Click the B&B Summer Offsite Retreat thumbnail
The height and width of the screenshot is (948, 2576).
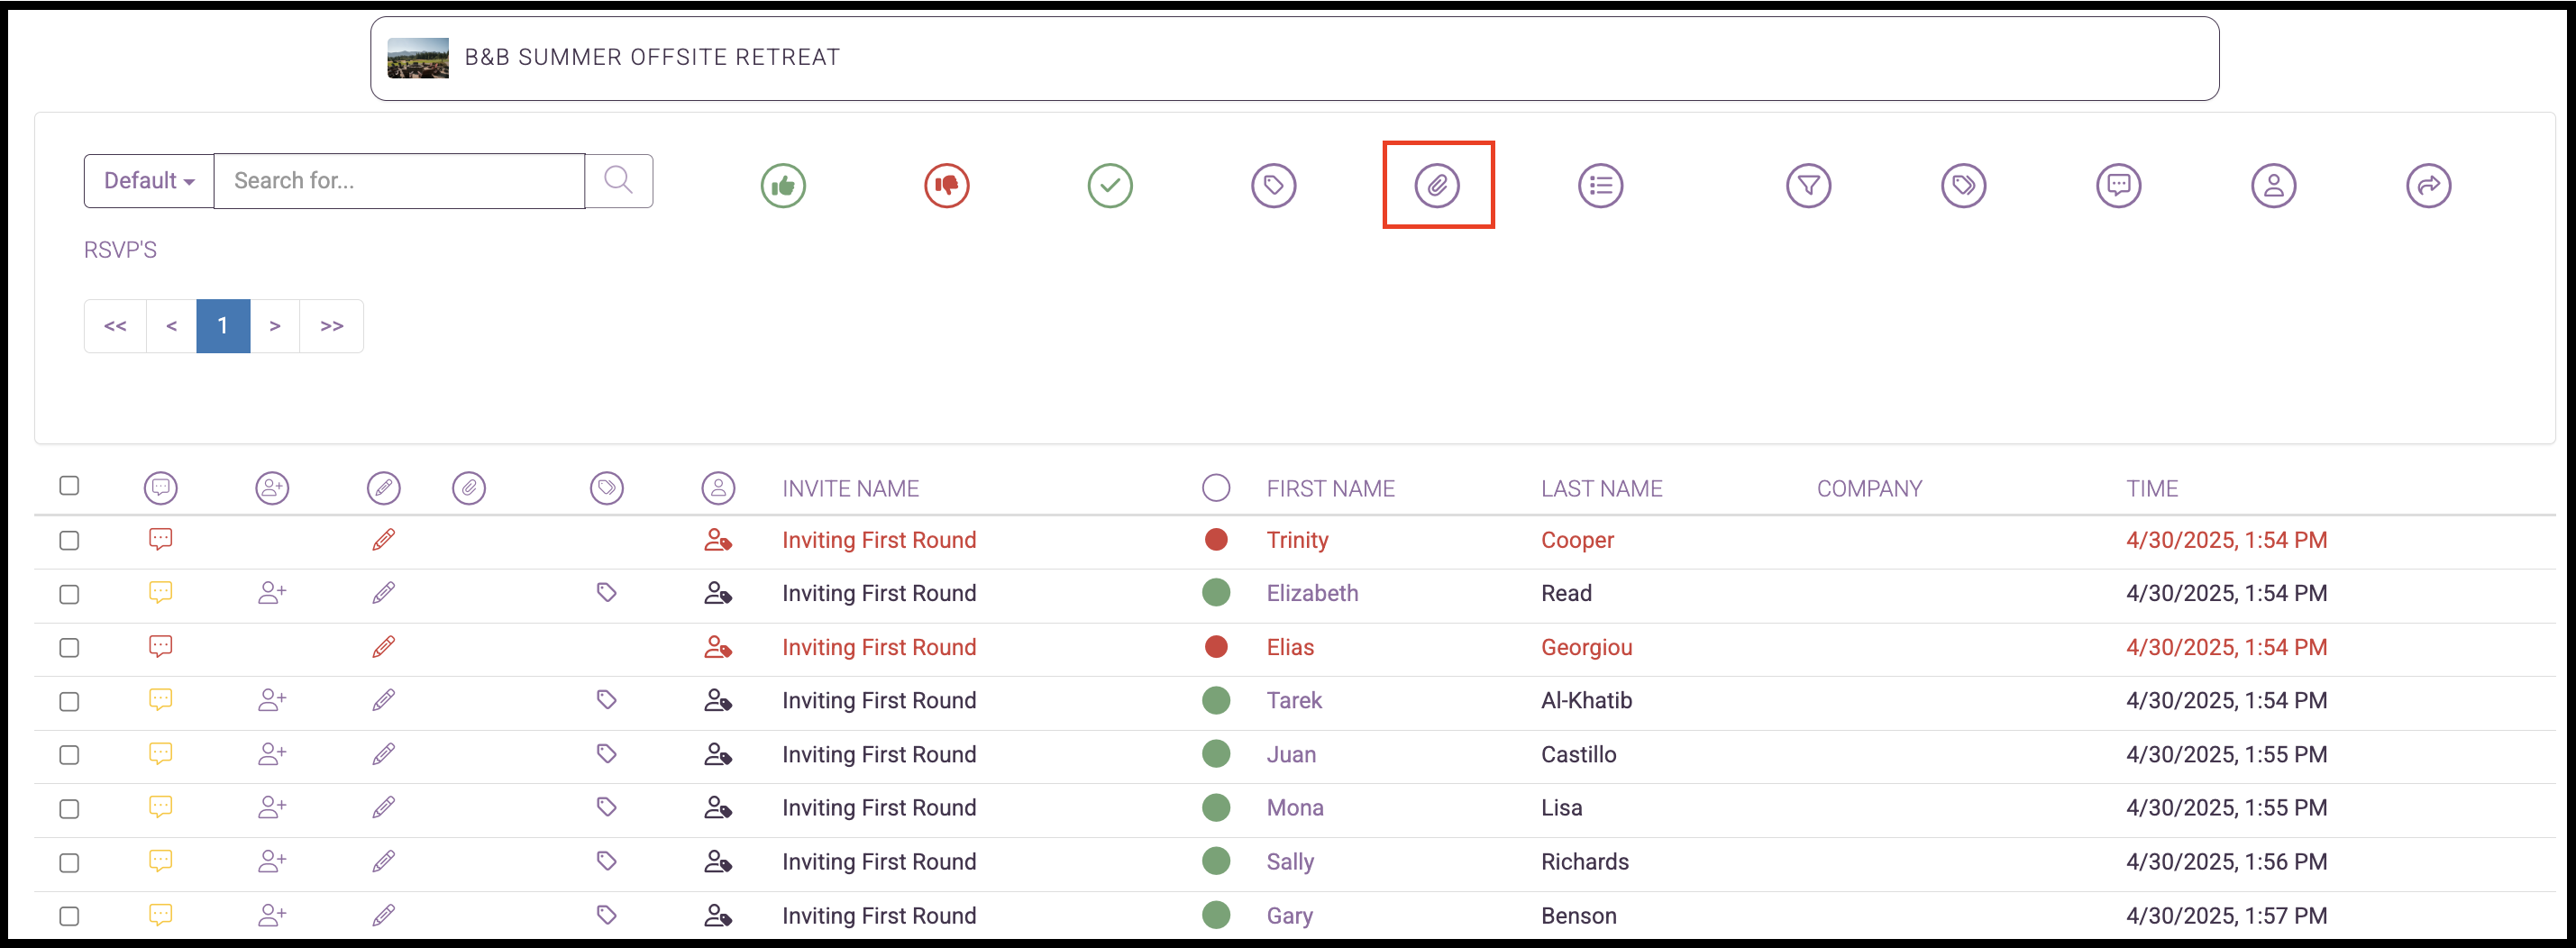(418, 58)
